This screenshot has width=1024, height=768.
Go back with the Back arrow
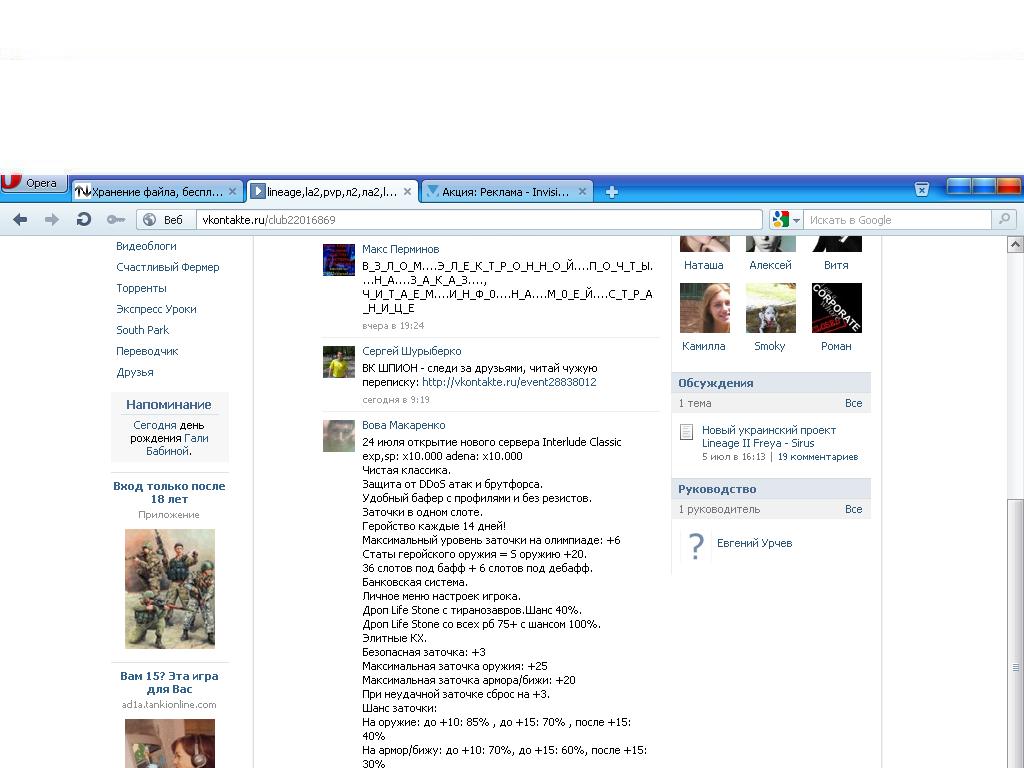coord(20,220)
